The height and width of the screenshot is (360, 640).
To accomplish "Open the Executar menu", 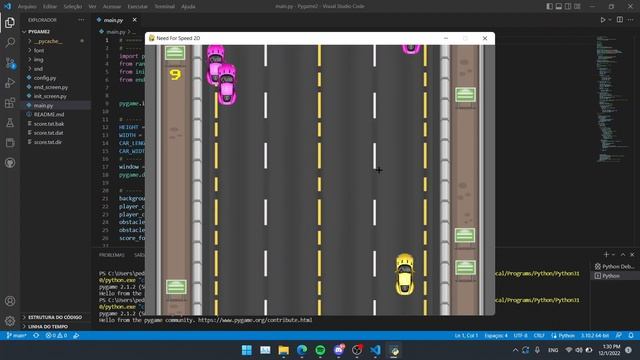I will tap(137, 7).
